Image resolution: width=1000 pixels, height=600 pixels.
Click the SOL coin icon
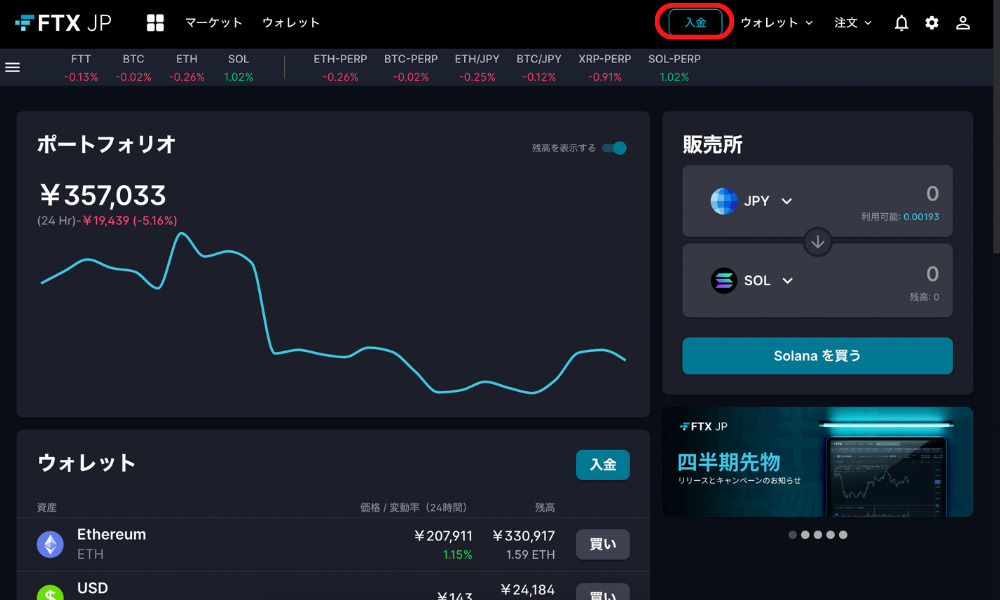tap(724, 281)
